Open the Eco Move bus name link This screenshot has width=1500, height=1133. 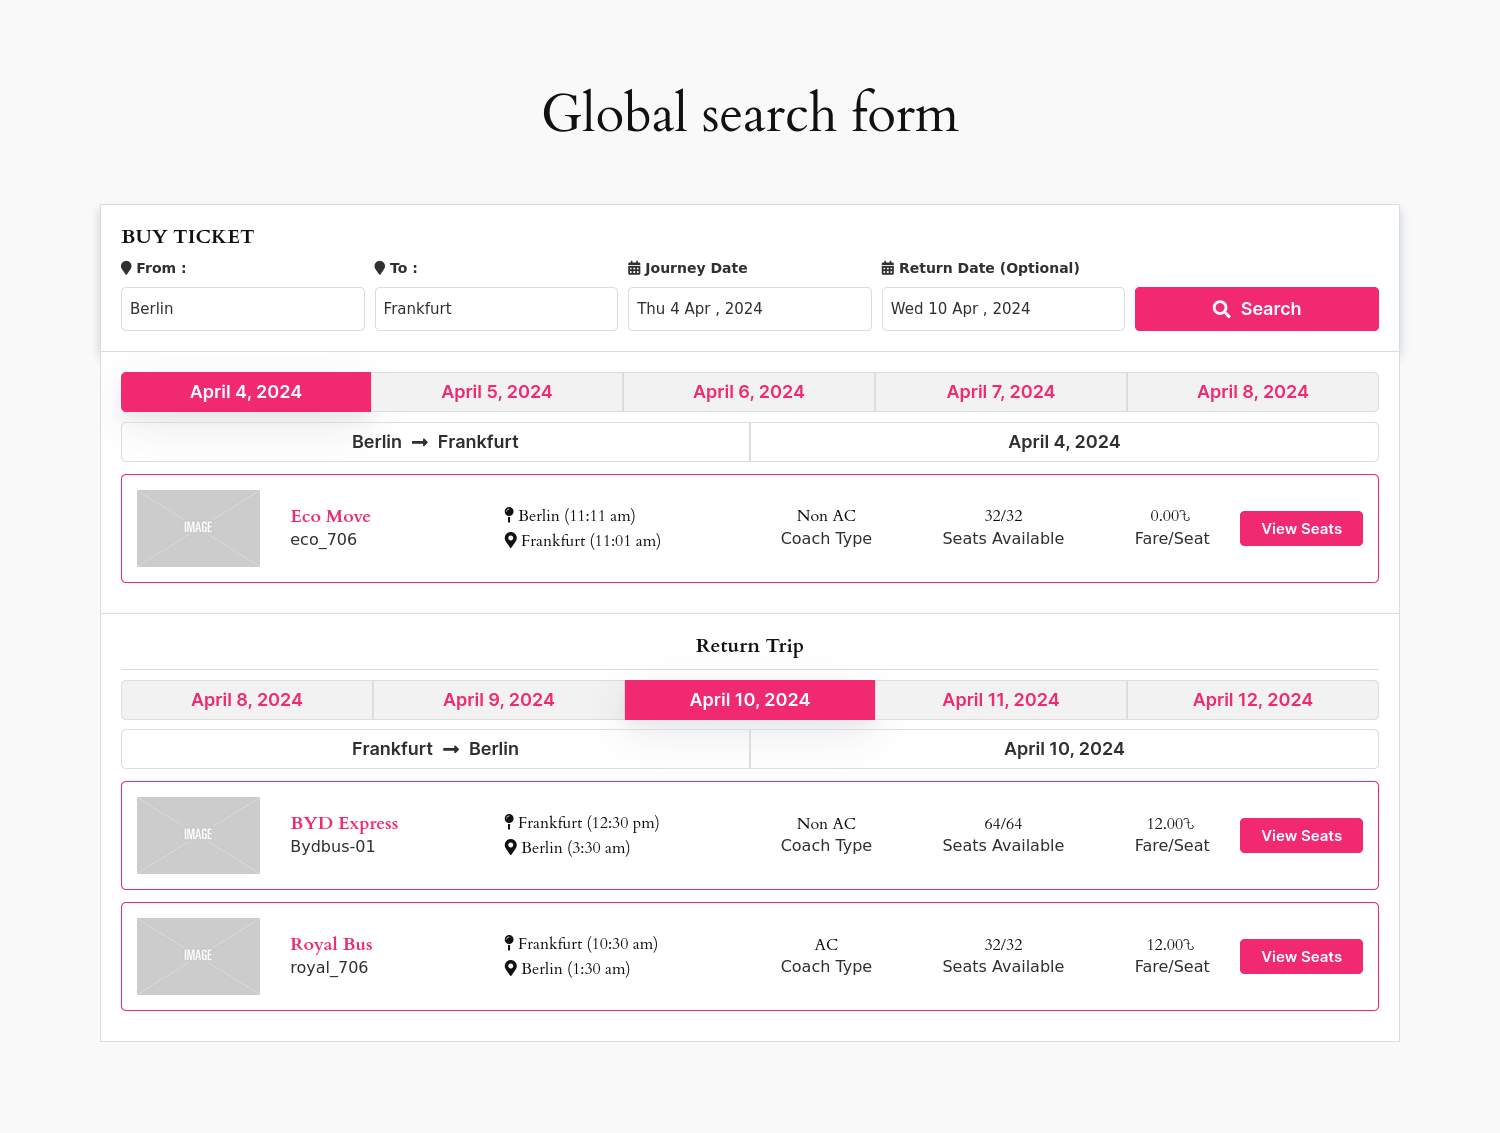330,516
